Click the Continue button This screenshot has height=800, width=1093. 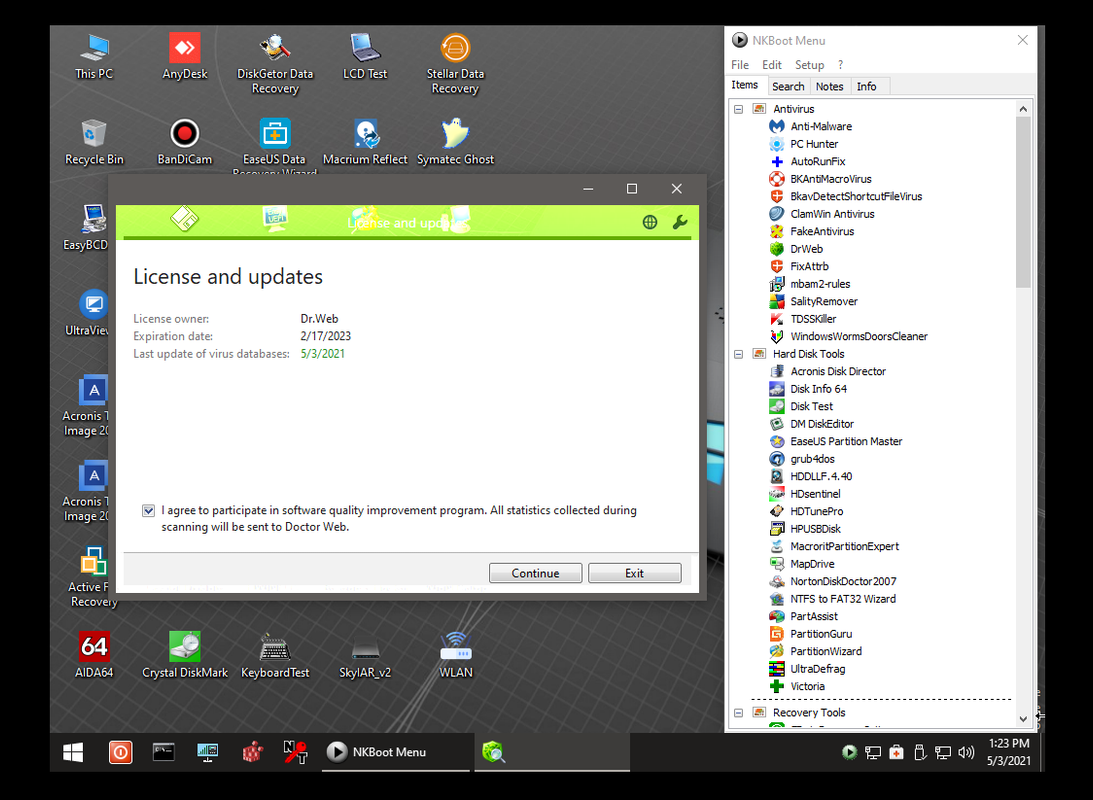pyautogui.click(x=535, y=573)
